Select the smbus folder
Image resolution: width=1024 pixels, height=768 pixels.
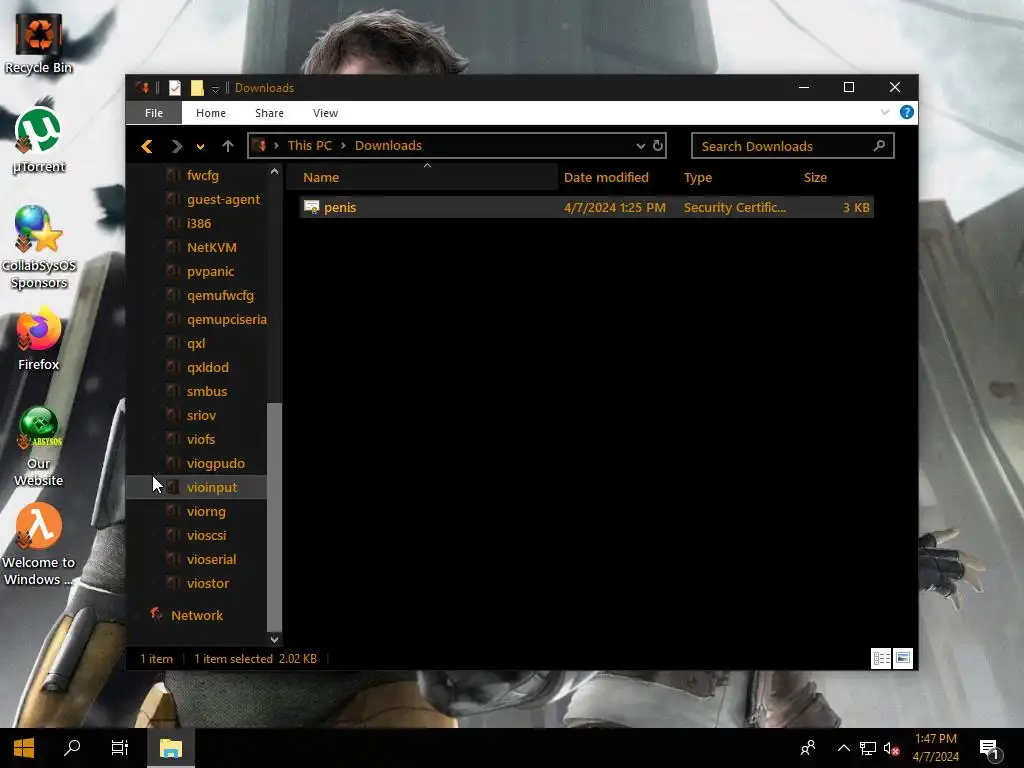click(206, 392)
